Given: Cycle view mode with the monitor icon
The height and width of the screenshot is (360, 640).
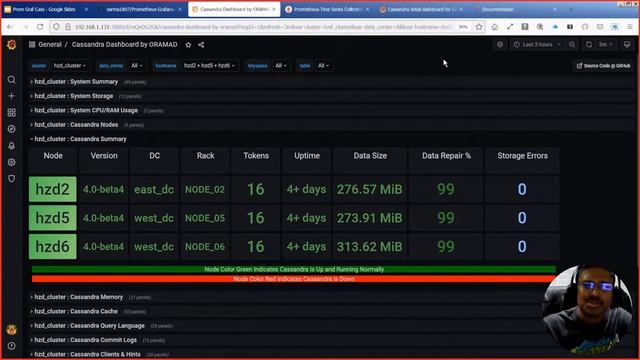Looking at the screenshot, I should (627, 44).
